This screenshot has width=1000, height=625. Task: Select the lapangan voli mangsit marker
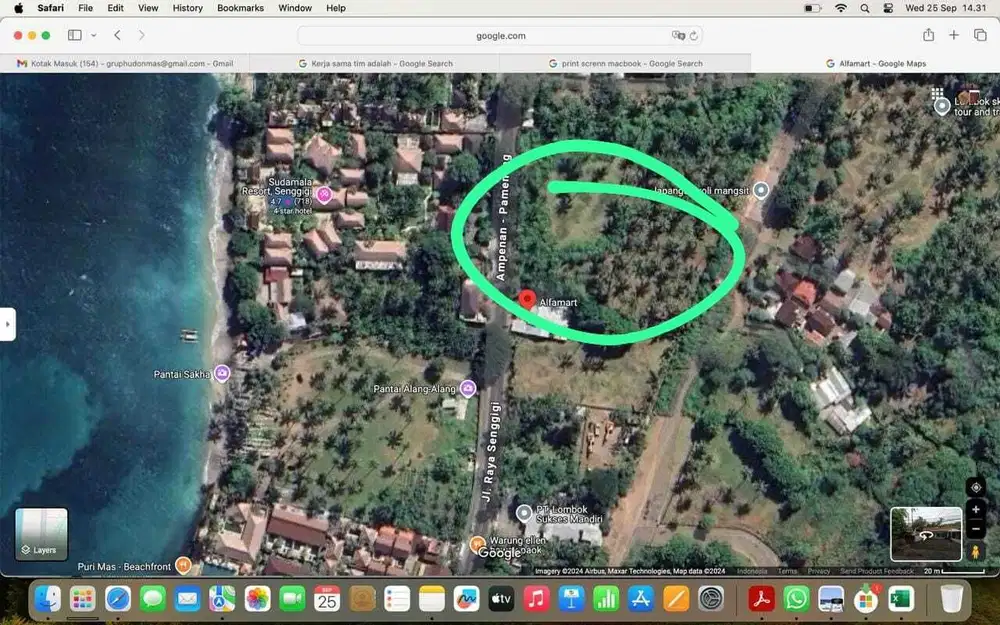click(759, 190)
